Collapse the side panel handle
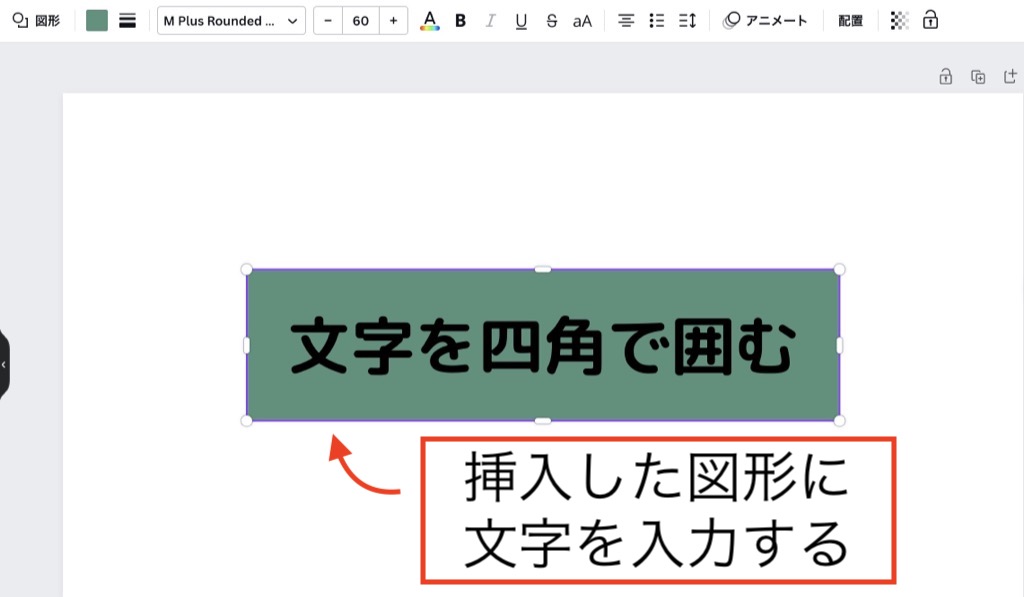 [x=4, y=364]
